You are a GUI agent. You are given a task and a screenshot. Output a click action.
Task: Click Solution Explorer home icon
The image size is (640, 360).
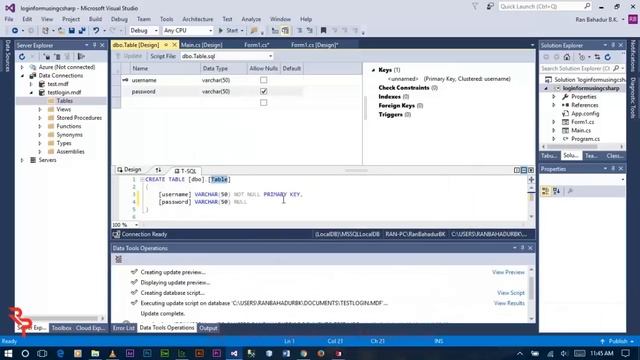pyautogui.click(x=567, y=57)
